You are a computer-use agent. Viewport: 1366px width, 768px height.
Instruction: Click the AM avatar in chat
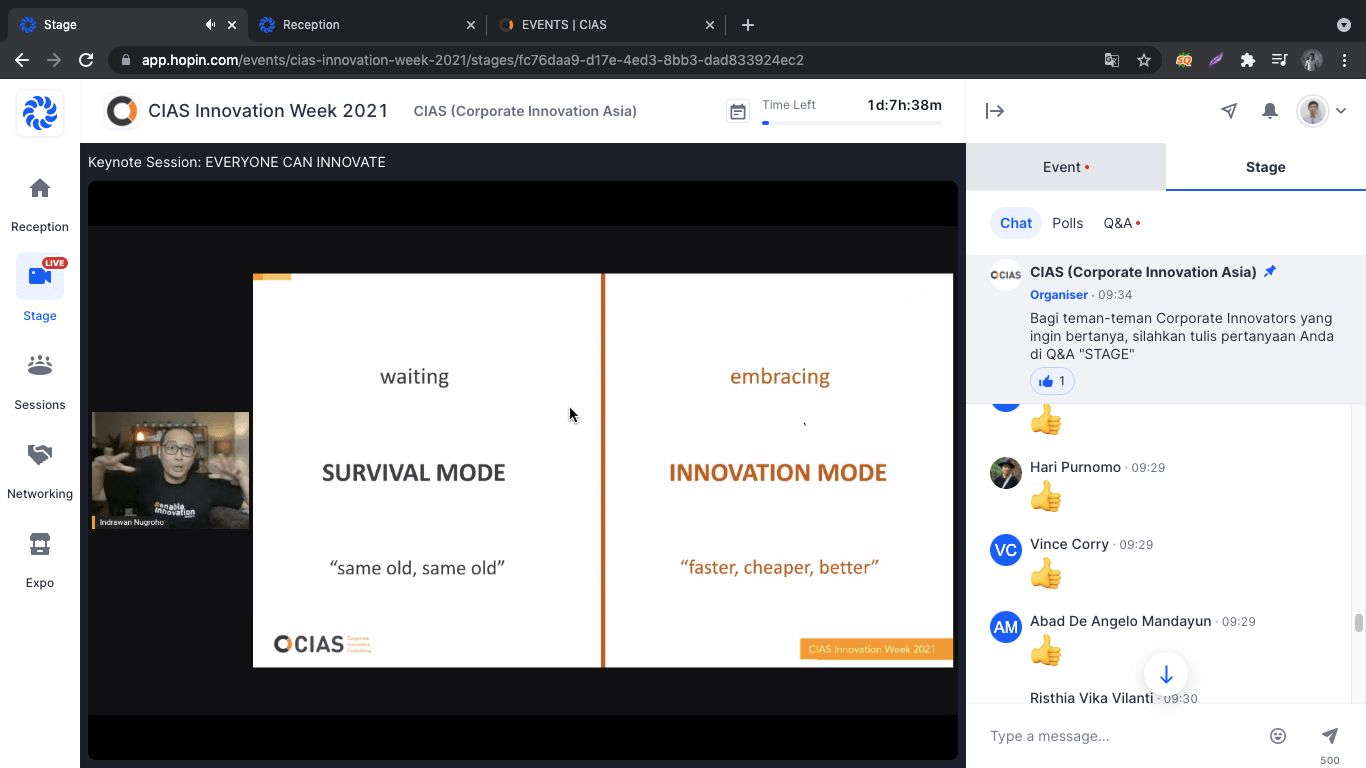(1006, 627)
